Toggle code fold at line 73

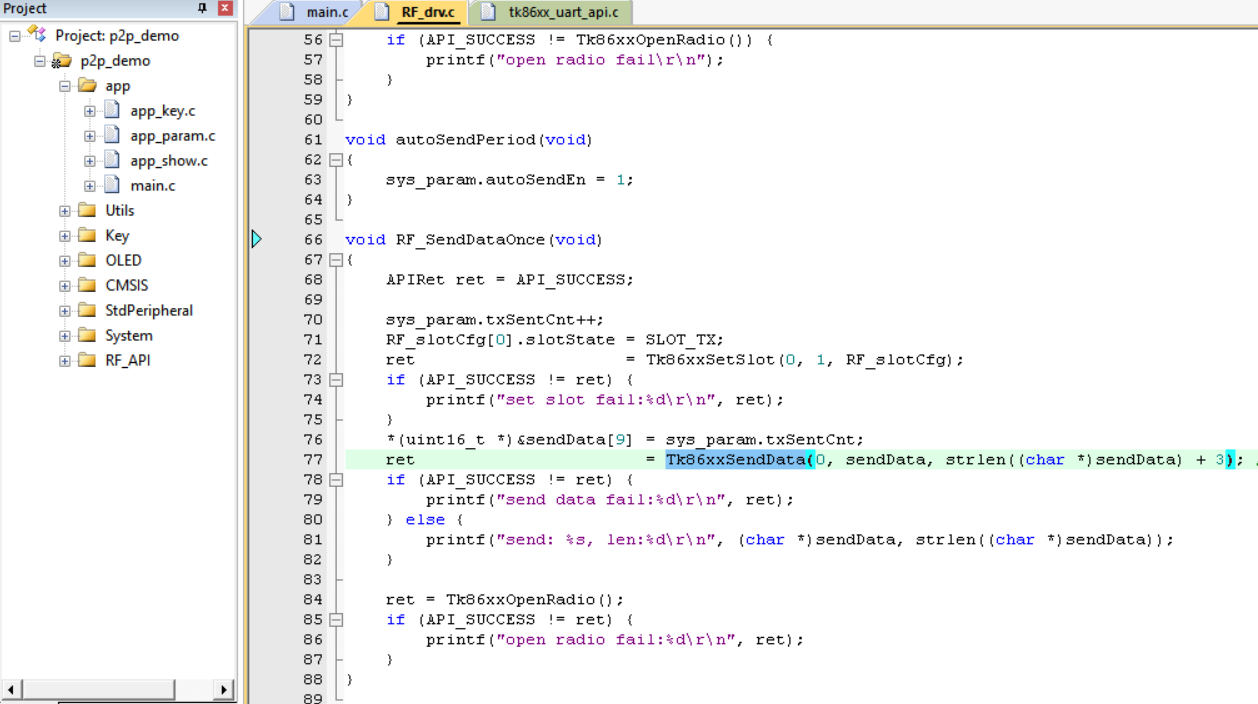(x=336, y=380)
